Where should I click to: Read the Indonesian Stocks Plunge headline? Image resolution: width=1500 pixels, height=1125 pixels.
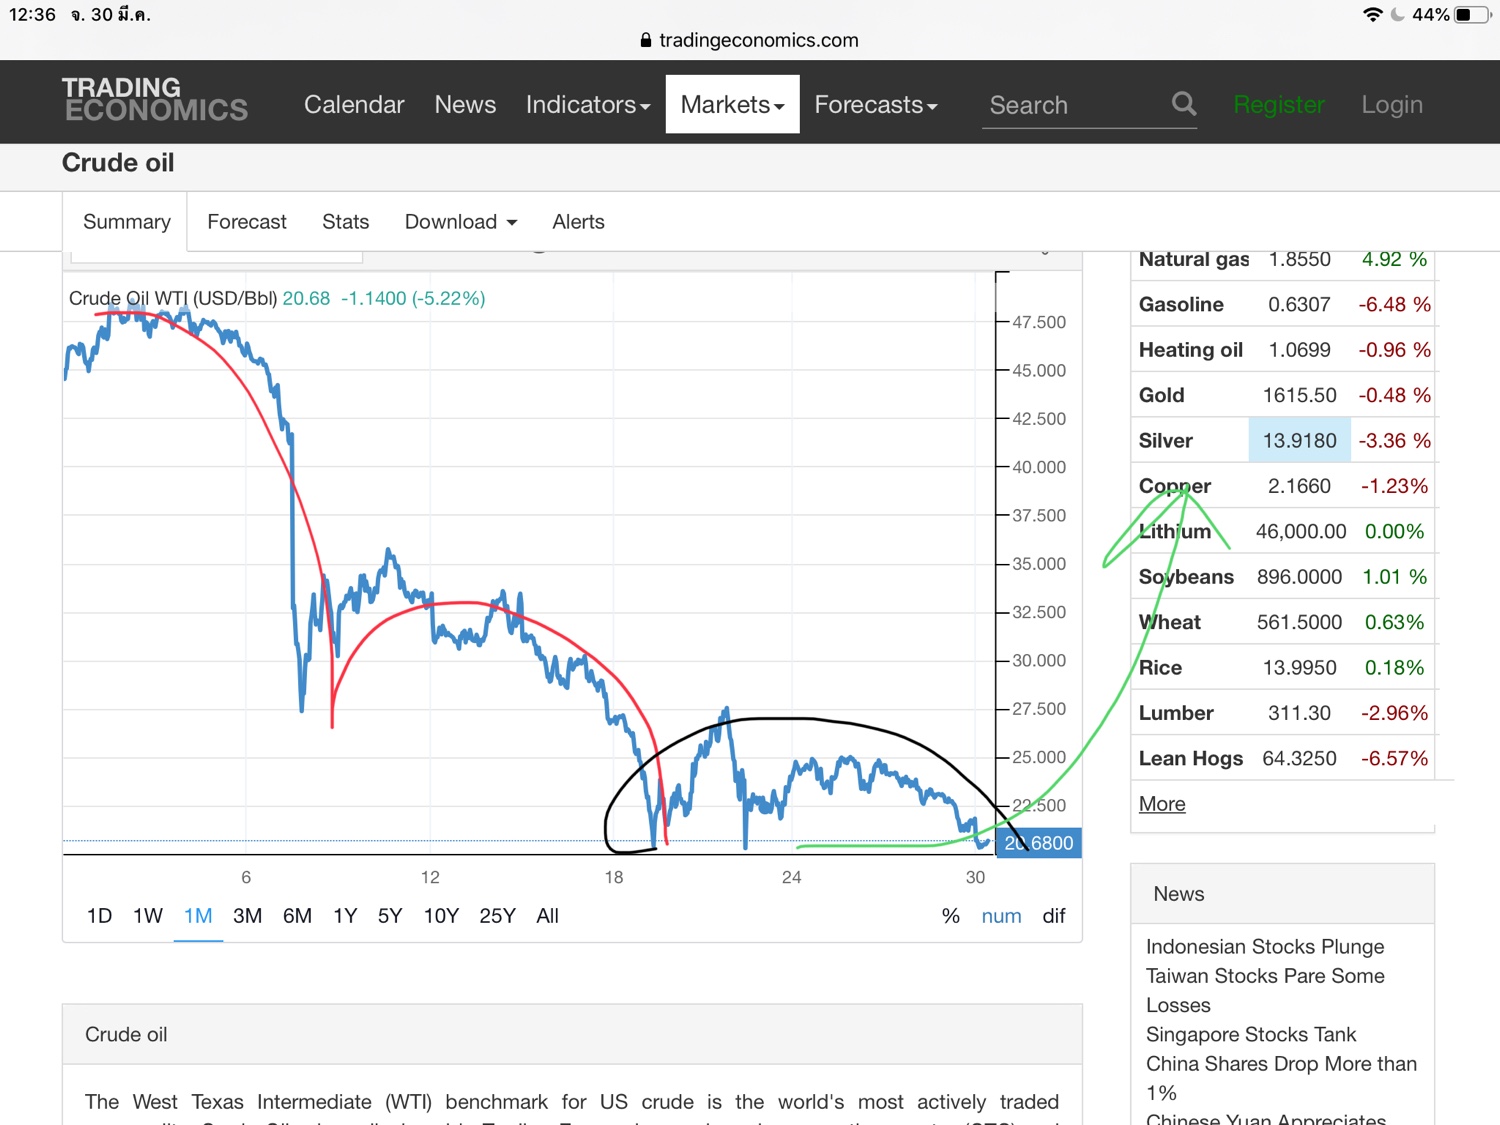pyautogui.click(x=1265, y=947)
